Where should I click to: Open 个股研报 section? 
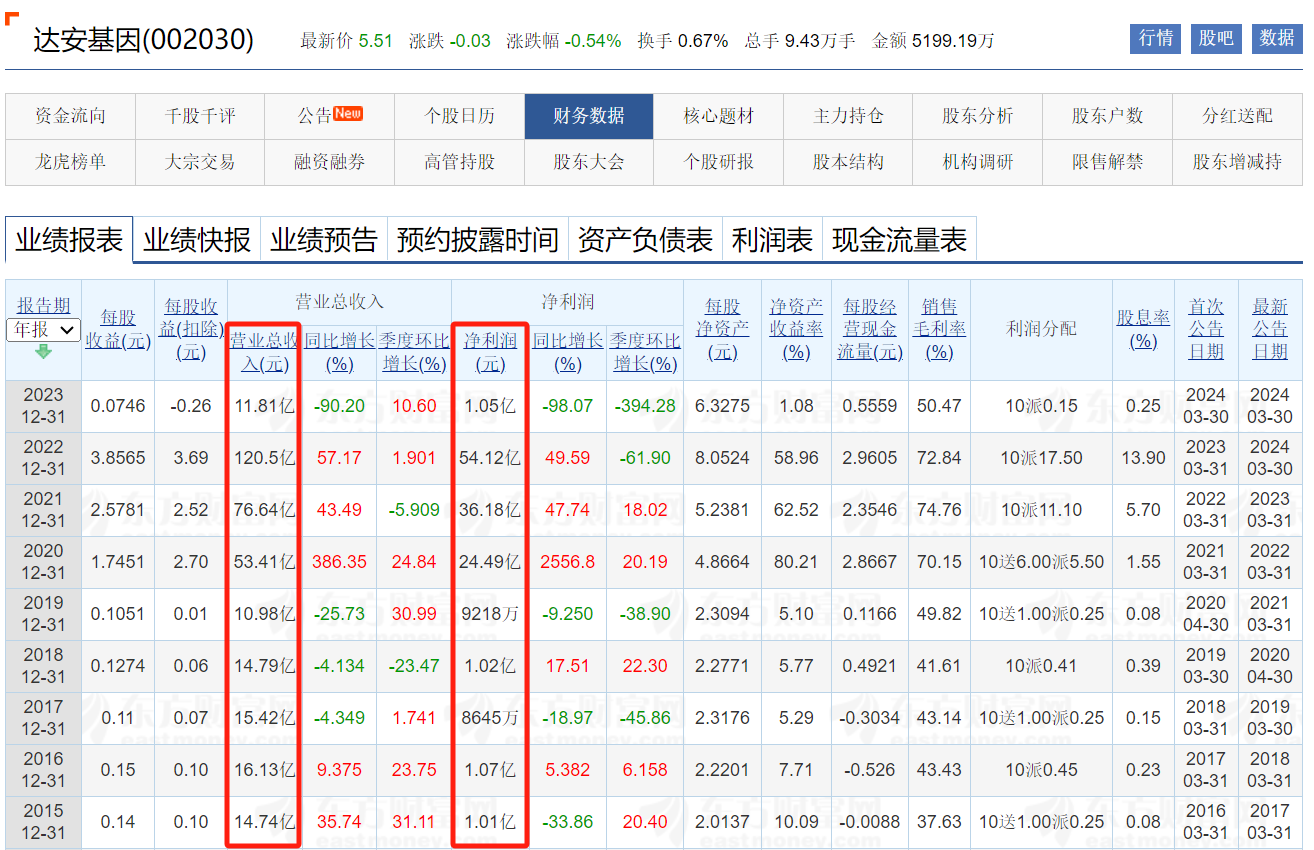click(x=718, y=162)
